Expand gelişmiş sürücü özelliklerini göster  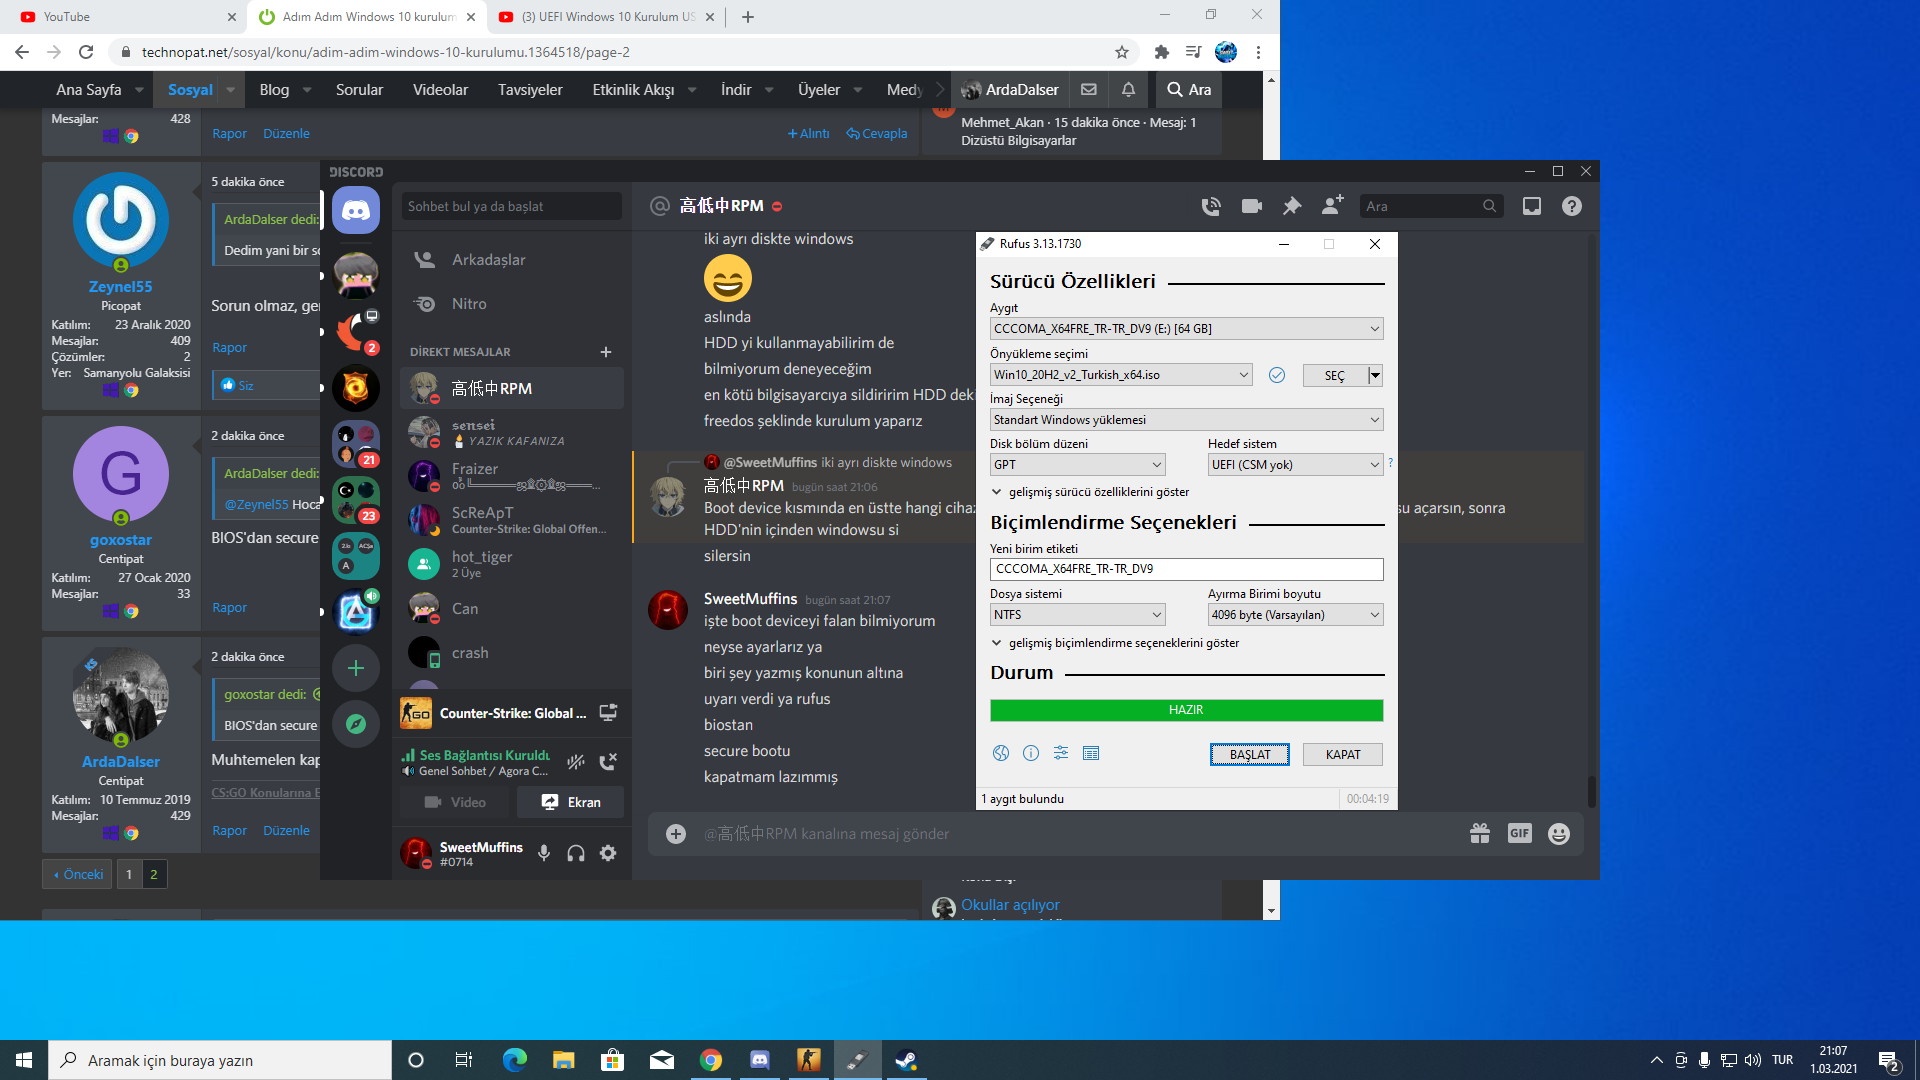[x=1090, y=492]
